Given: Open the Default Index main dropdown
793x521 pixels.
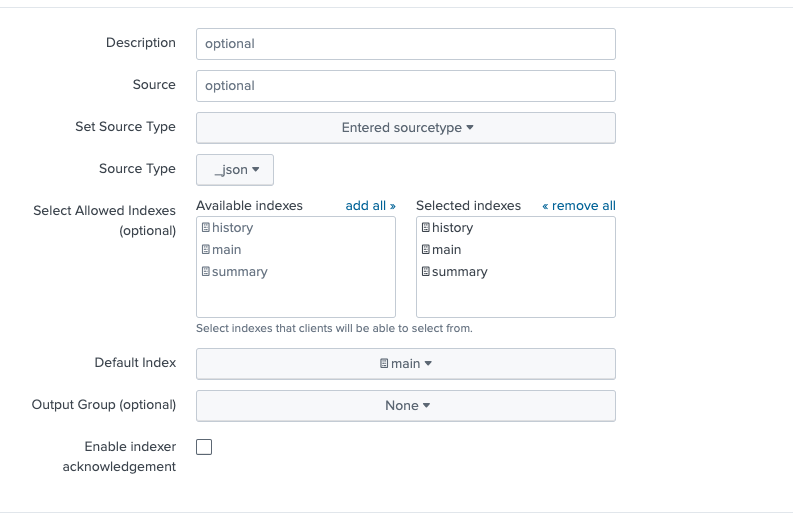Looking at the screenshot, I should click(405, 364).
